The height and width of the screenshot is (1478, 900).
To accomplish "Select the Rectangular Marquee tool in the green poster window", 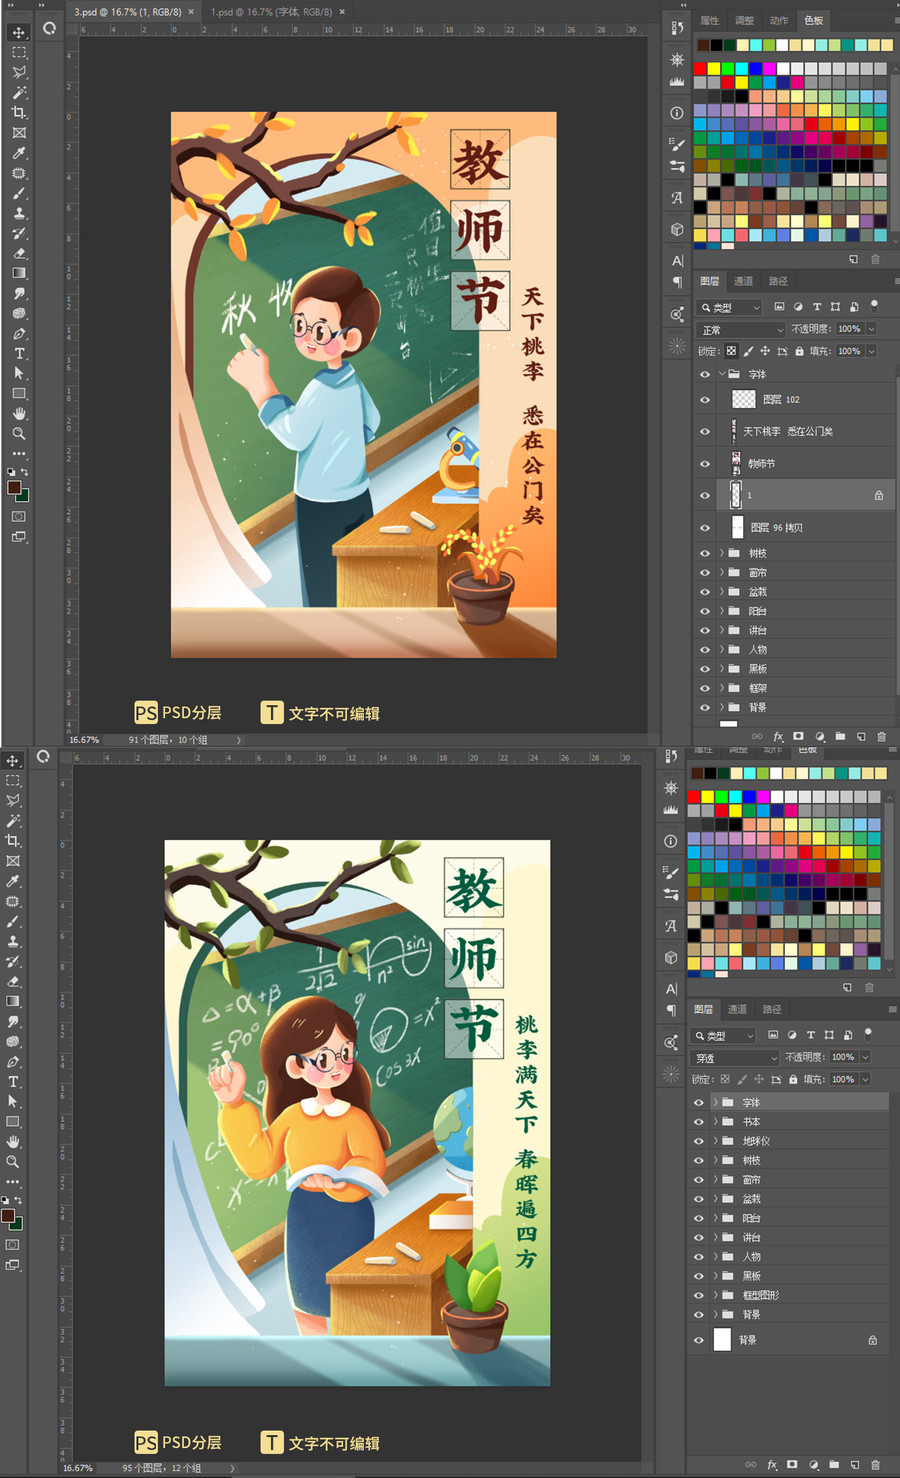I will point(13,780).
